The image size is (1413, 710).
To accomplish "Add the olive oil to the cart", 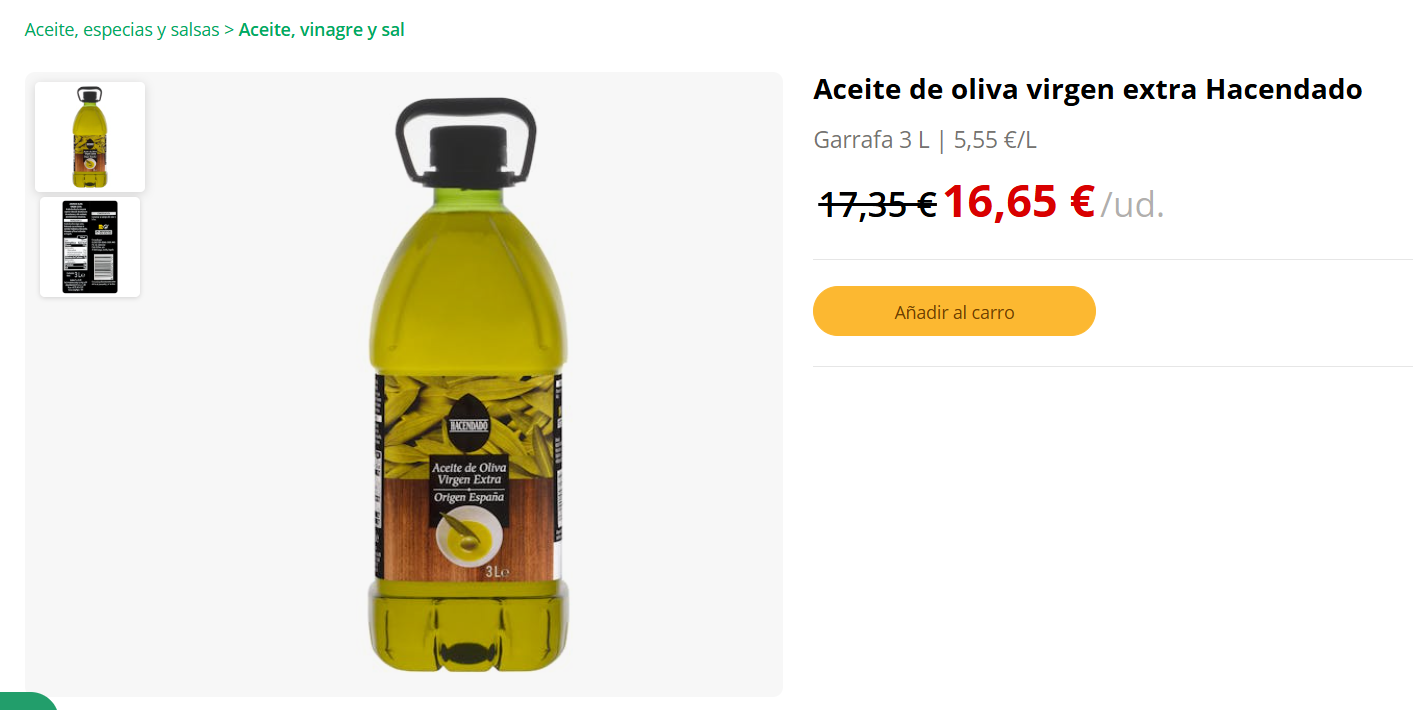I will 954,311.
